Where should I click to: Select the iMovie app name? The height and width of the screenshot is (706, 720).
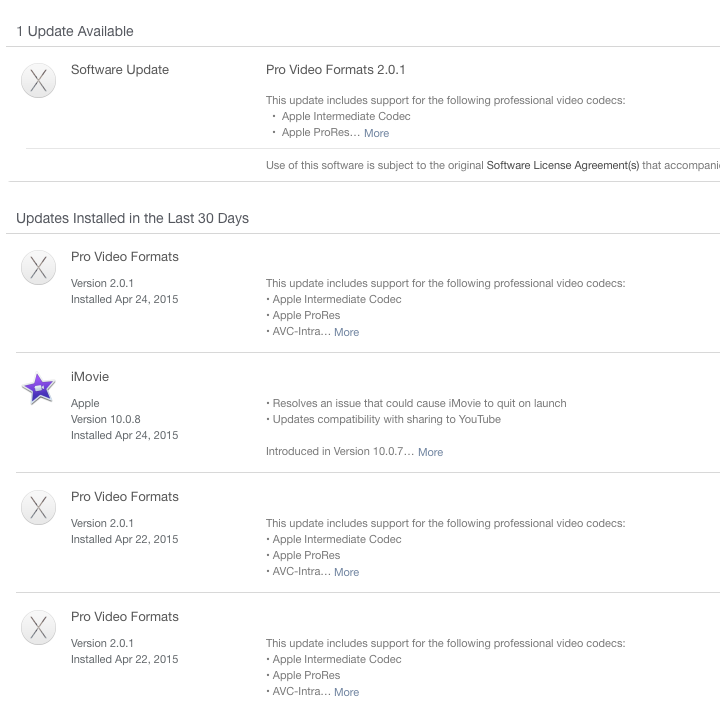(90, 377)
